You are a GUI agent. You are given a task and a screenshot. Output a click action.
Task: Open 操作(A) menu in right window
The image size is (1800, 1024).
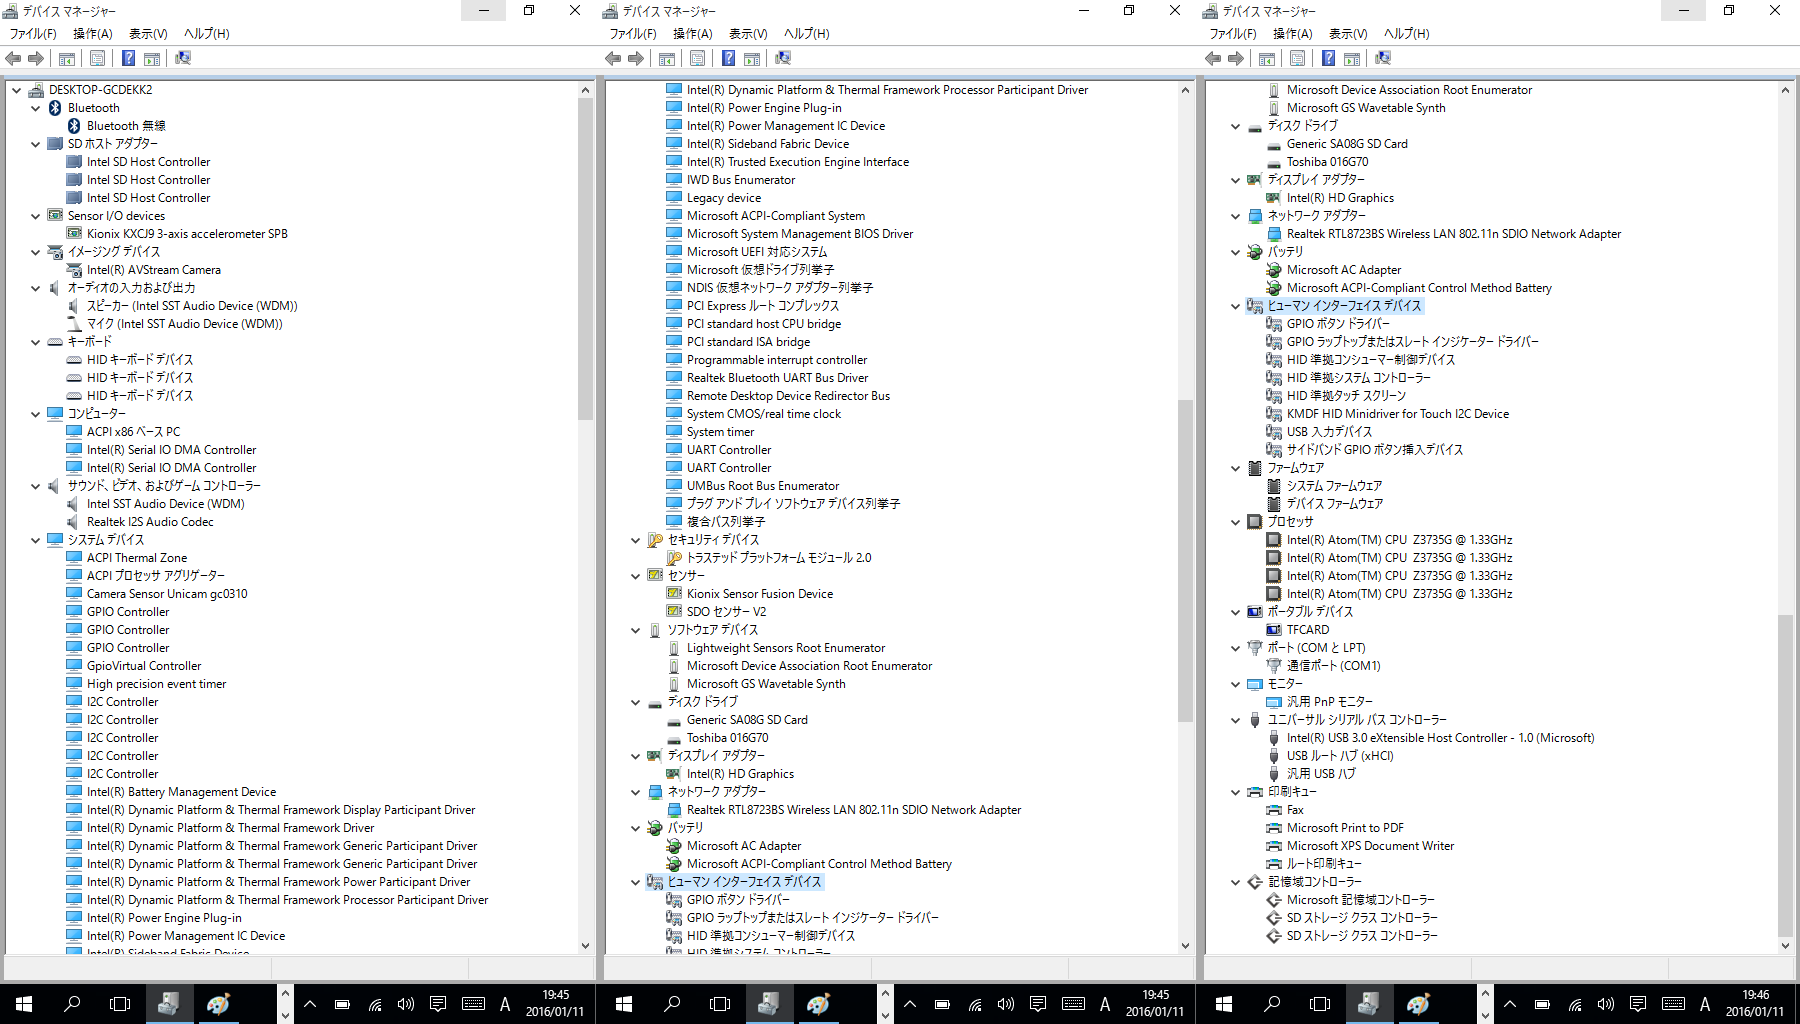1293,34
